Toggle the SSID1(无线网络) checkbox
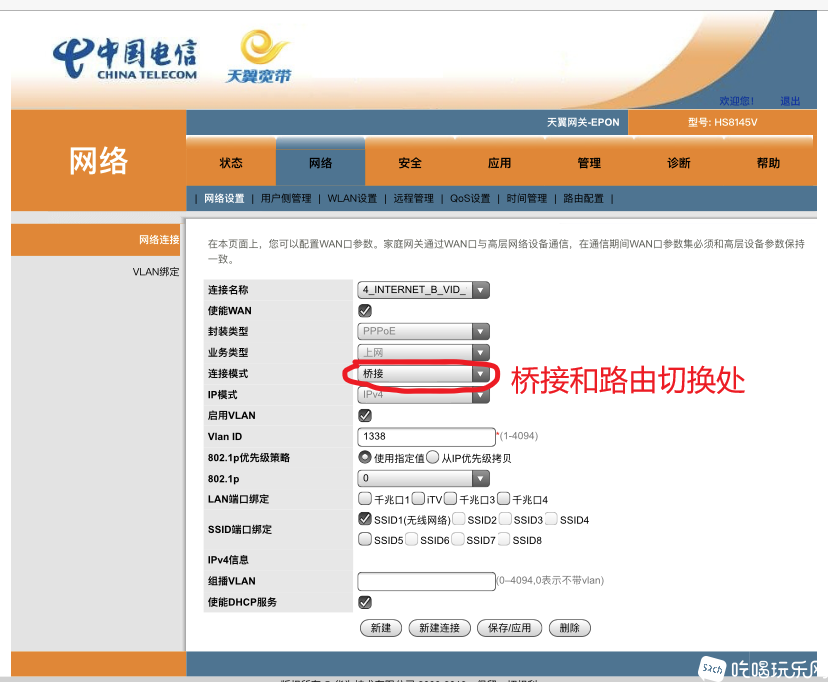This screenshot has width=828, height=682. 365,519
